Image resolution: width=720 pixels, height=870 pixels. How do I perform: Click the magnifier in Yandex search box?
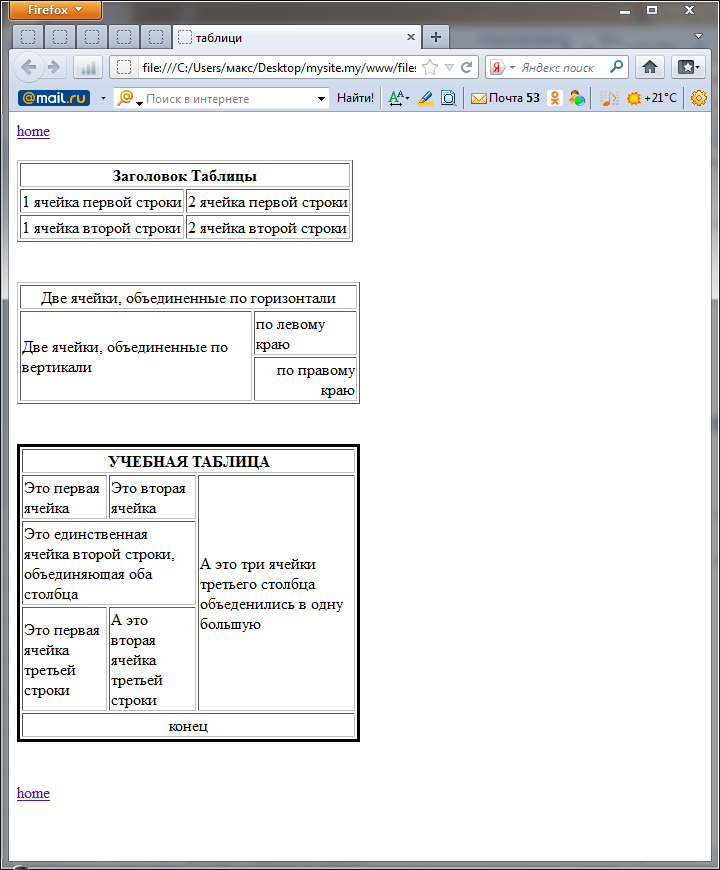pos(616,67)
